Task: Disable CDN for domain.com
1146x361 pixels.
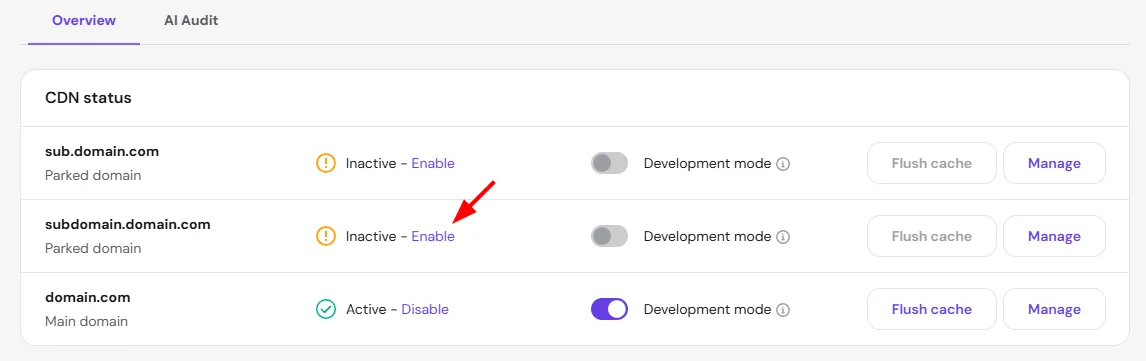Action: pos(425,309)
